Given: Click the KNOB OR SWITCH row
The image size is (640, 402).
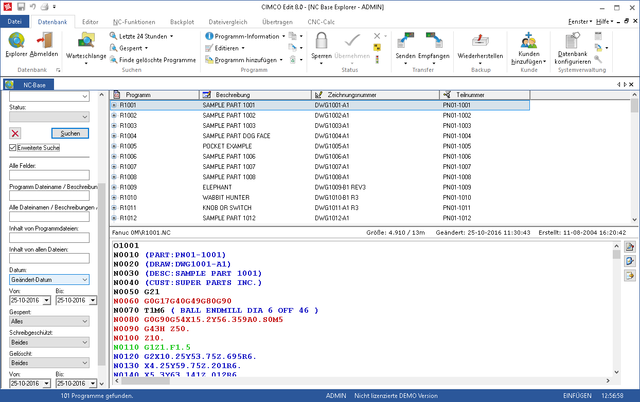Looking at the screenshot, I should click(320, 208).
